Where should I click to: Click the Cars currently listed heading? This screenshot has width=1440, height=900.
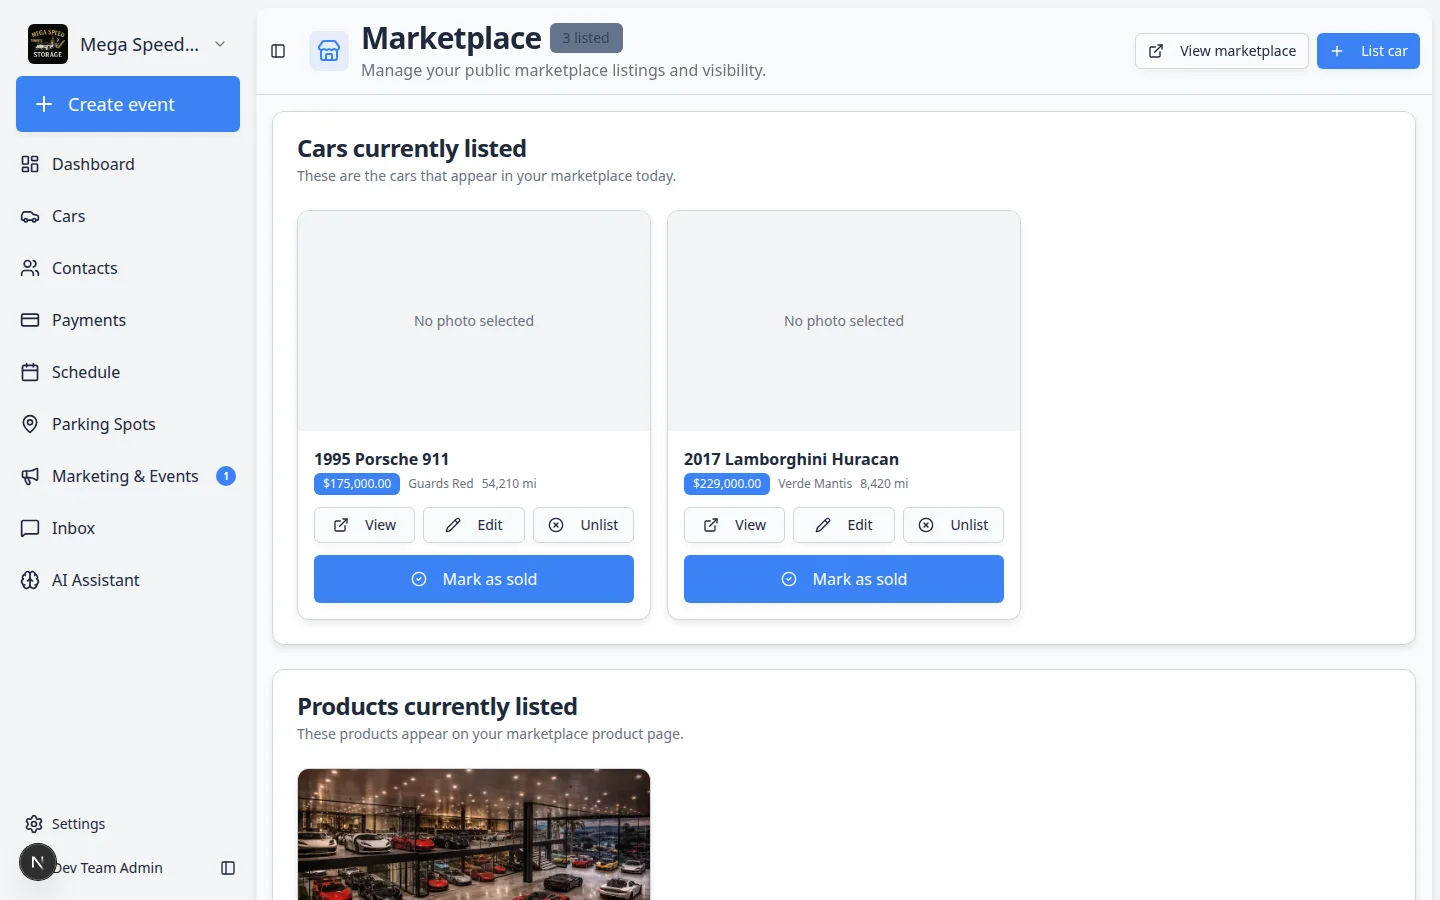tap(412, 148)
